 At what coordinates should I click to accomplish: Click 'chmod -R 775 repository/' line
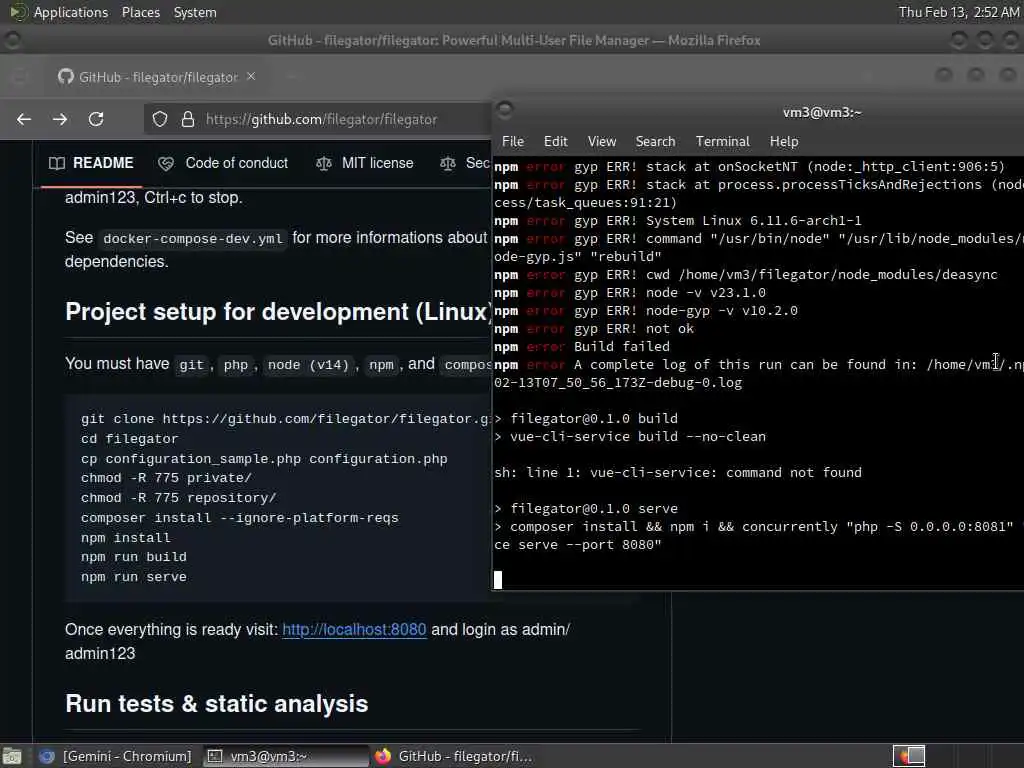(x=178, y=498)
